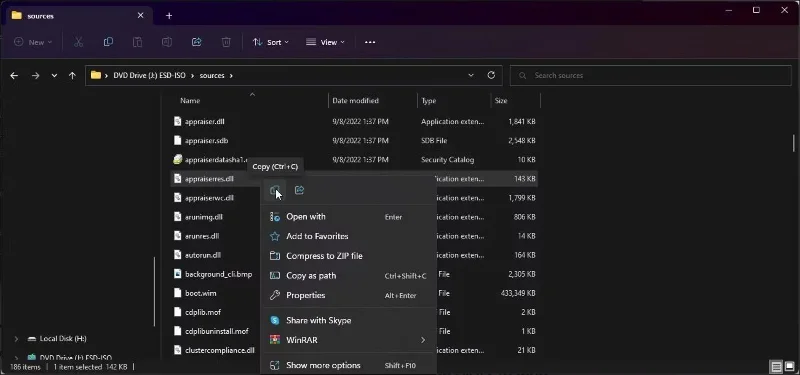Switch to details view layout icon
The image size is (800, 375).
(x=776, y=367)
